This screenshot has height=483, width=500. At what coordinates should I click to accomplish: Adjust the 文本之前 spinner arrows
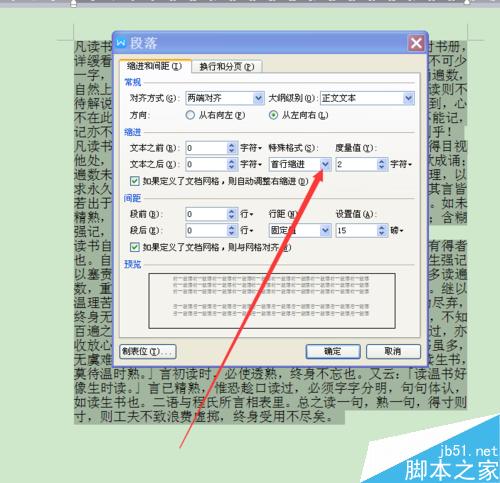click(232, 148)
